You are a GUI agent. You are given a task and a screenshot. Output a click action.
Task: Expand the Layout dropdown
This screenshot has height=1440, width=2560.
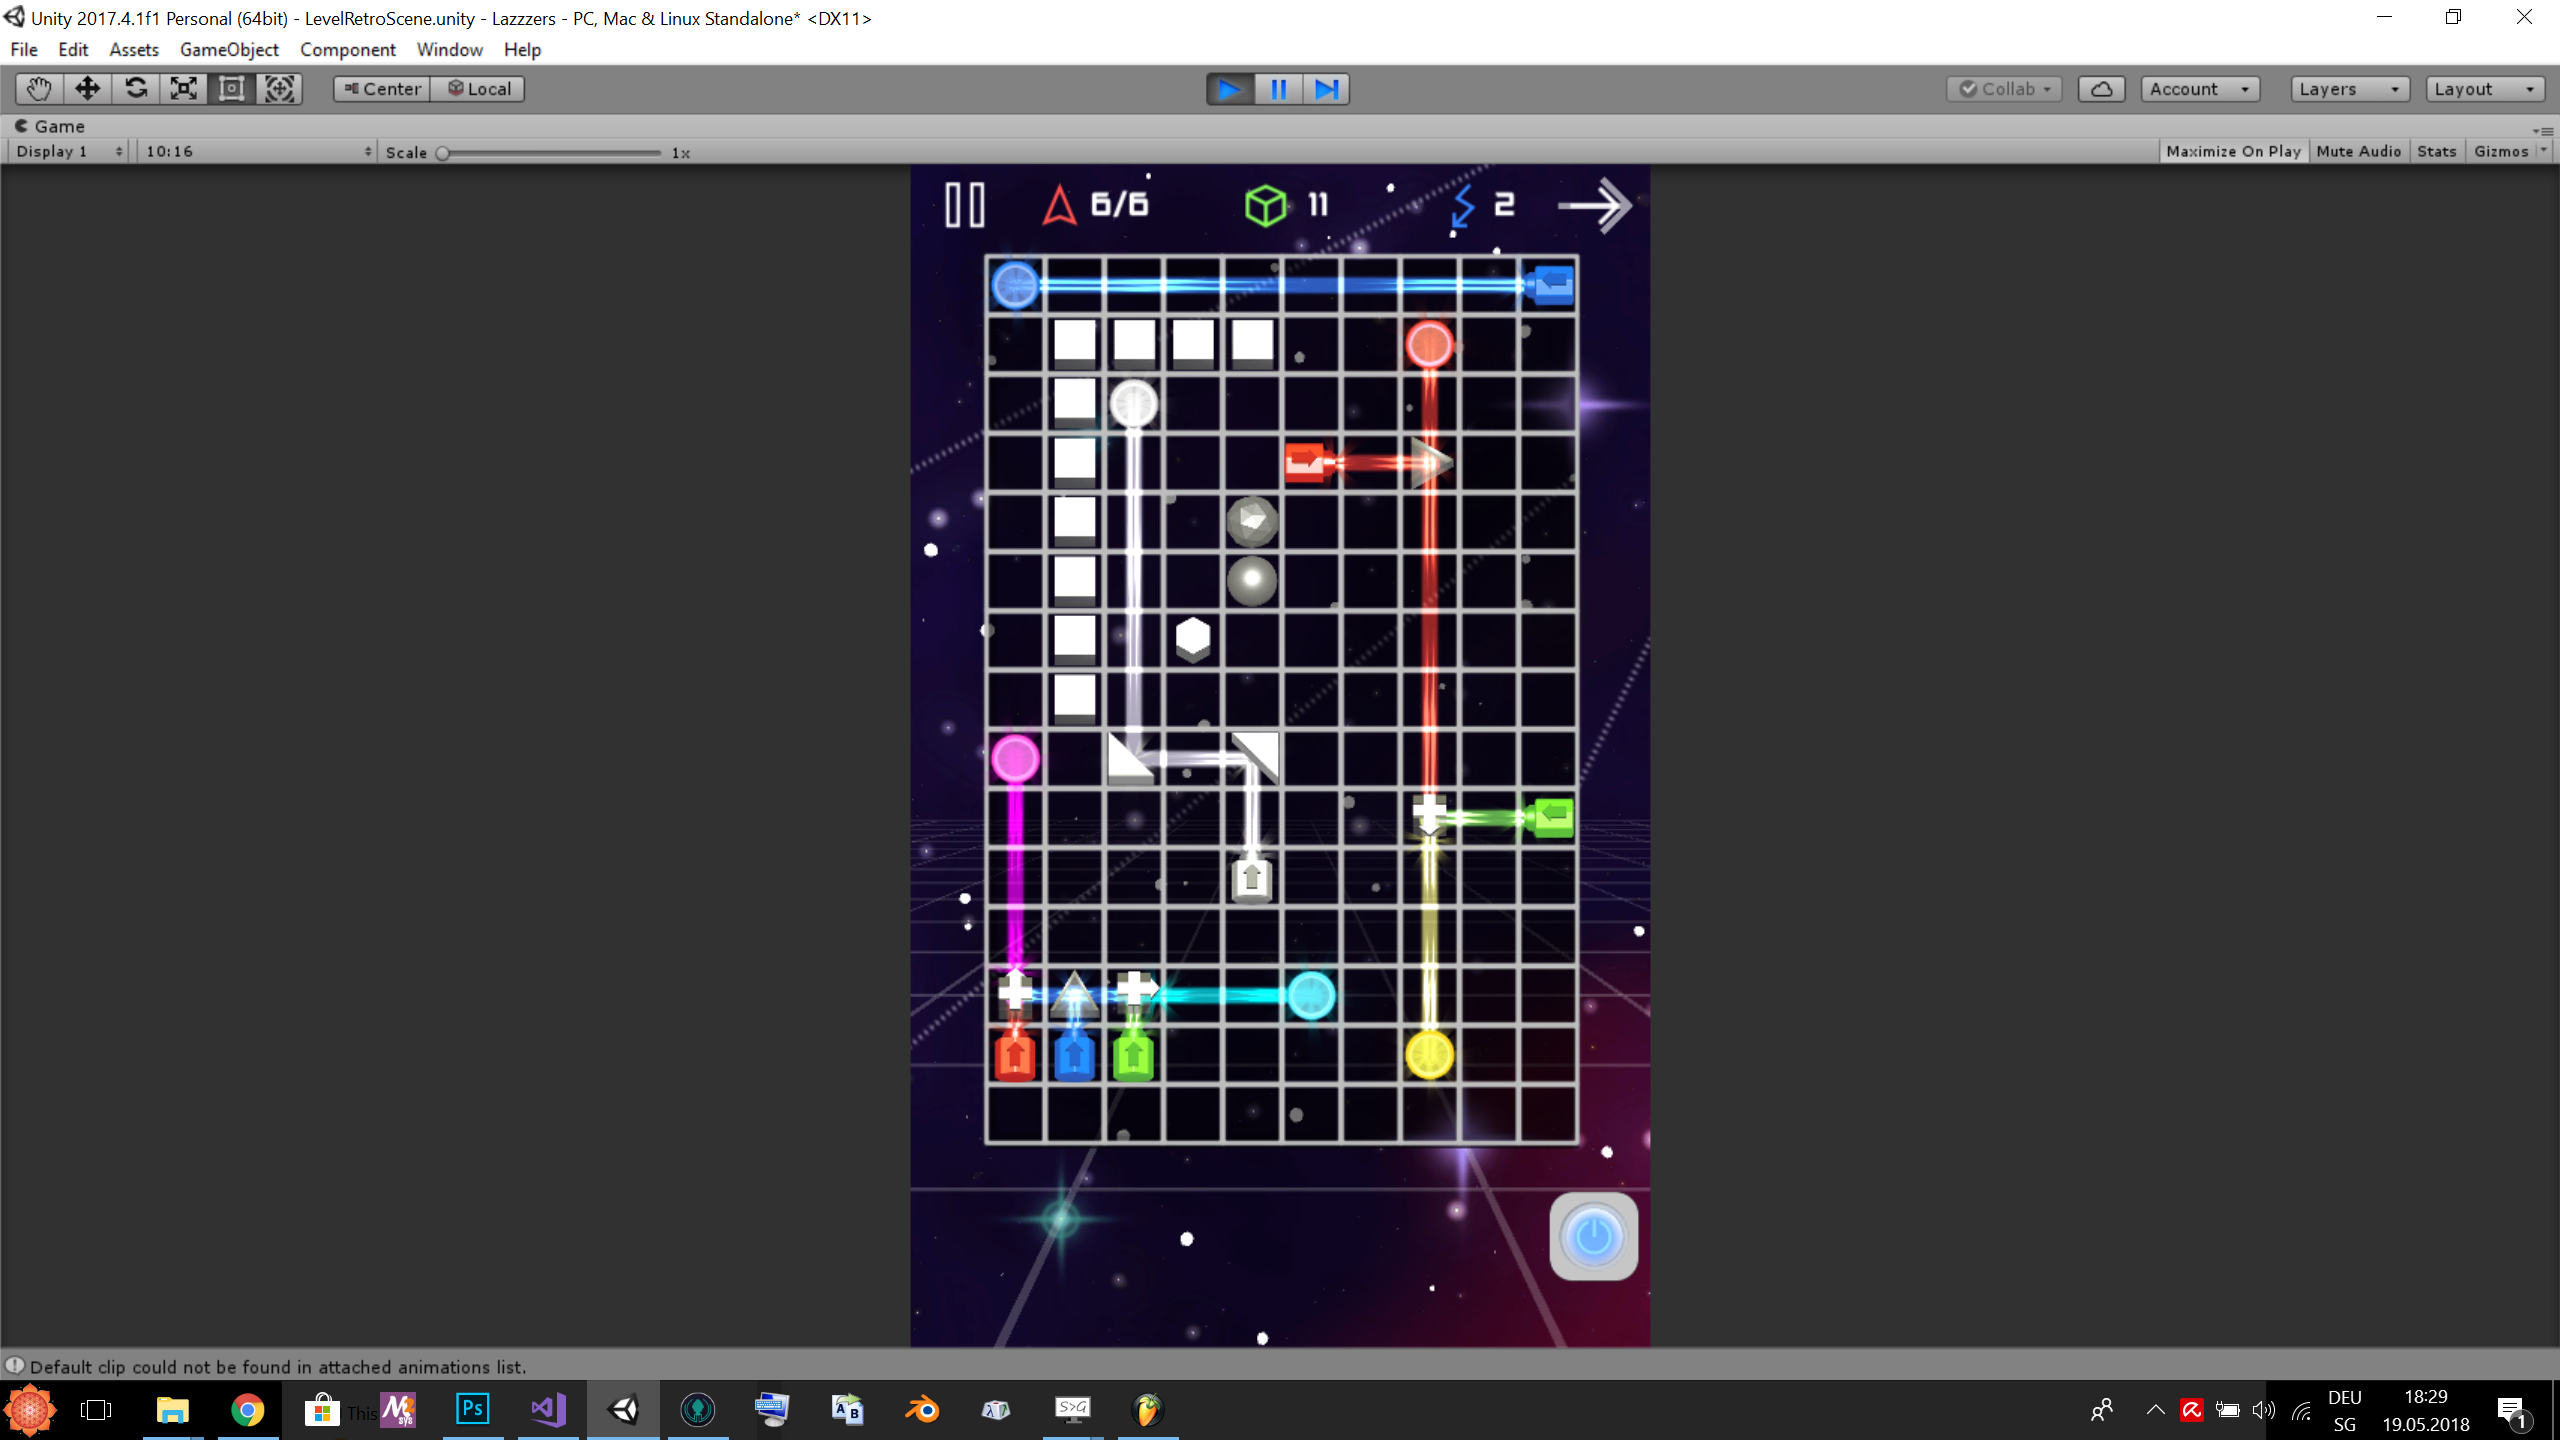(x=2484, y=89)
